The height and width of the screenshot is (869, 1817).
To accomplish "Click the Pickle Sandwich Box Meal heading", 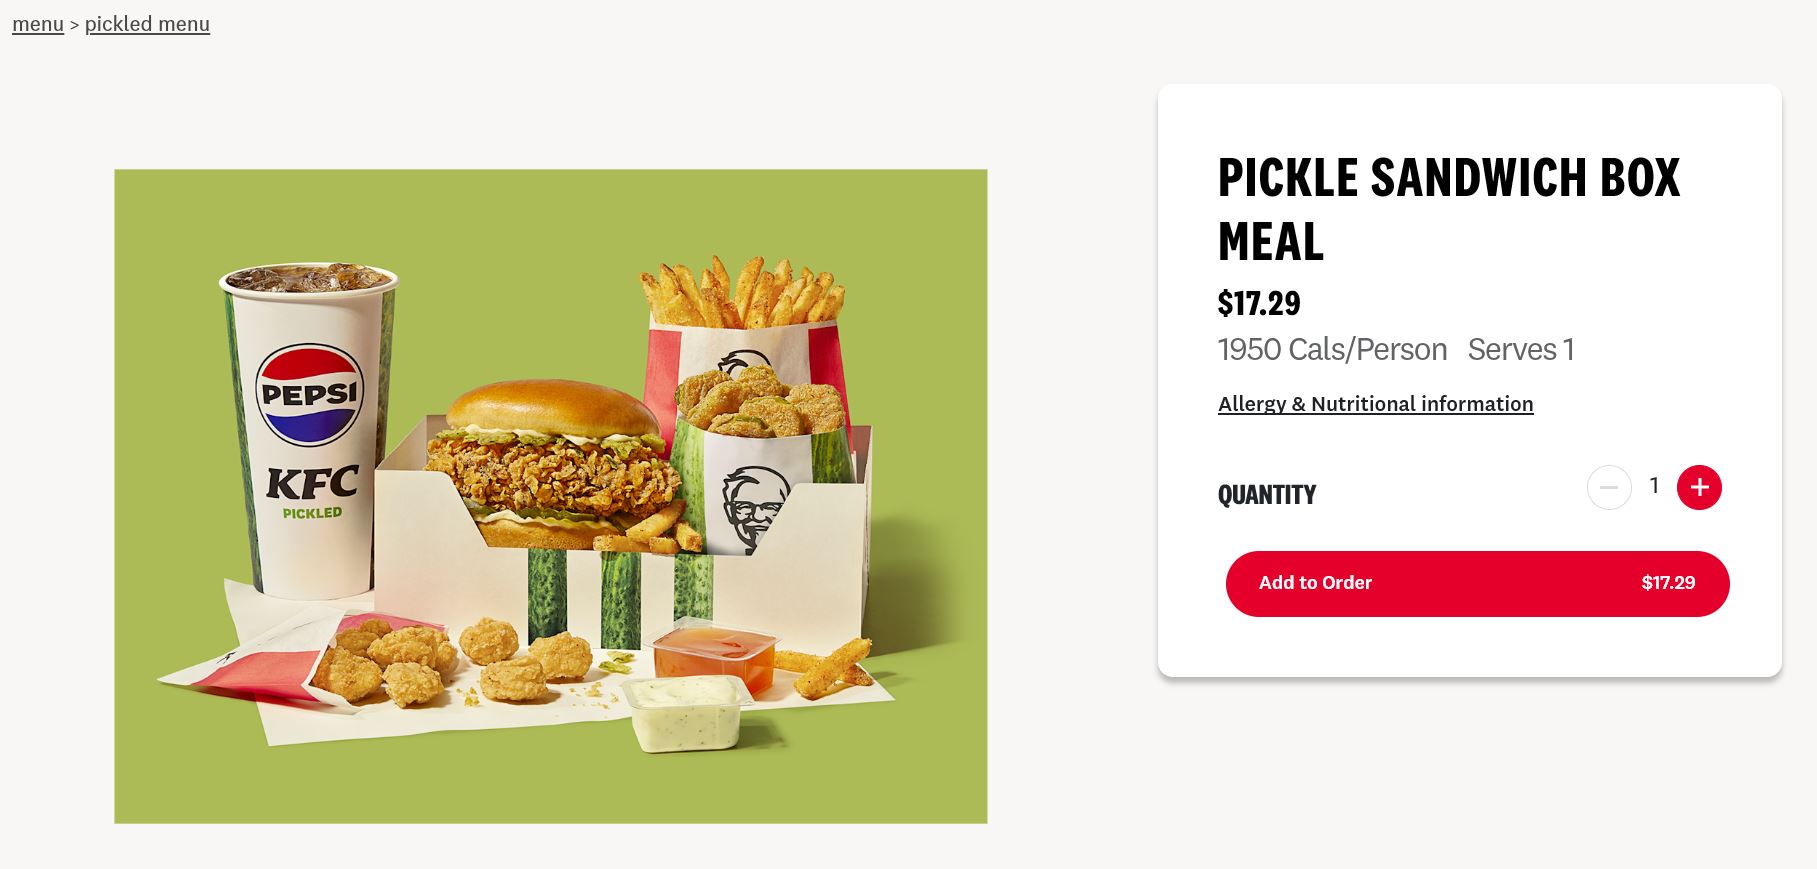I will point(1448,209).
